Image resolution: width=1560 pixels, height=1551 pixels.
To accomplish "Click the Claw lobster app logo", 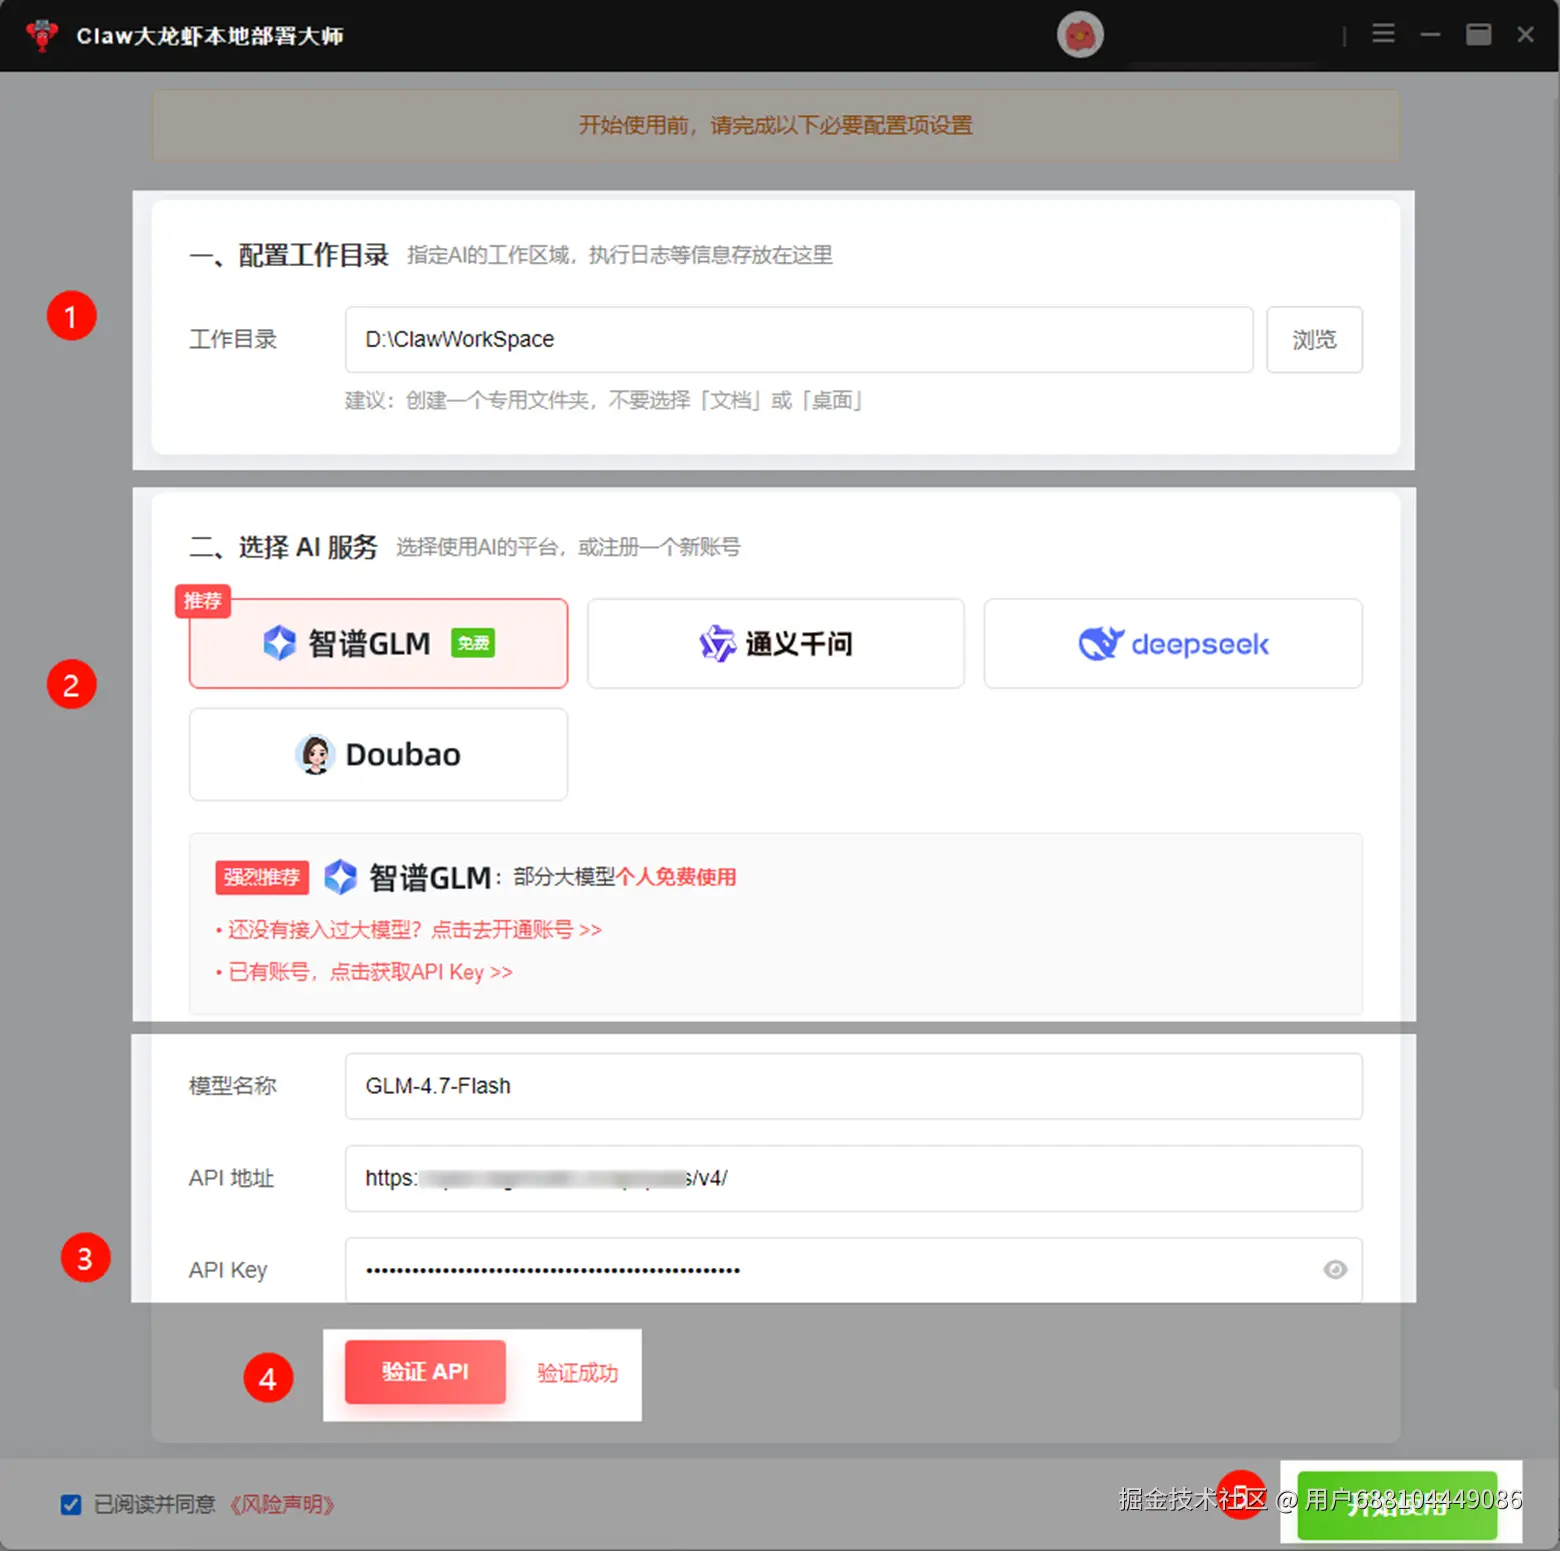I will tap(41, 35).
